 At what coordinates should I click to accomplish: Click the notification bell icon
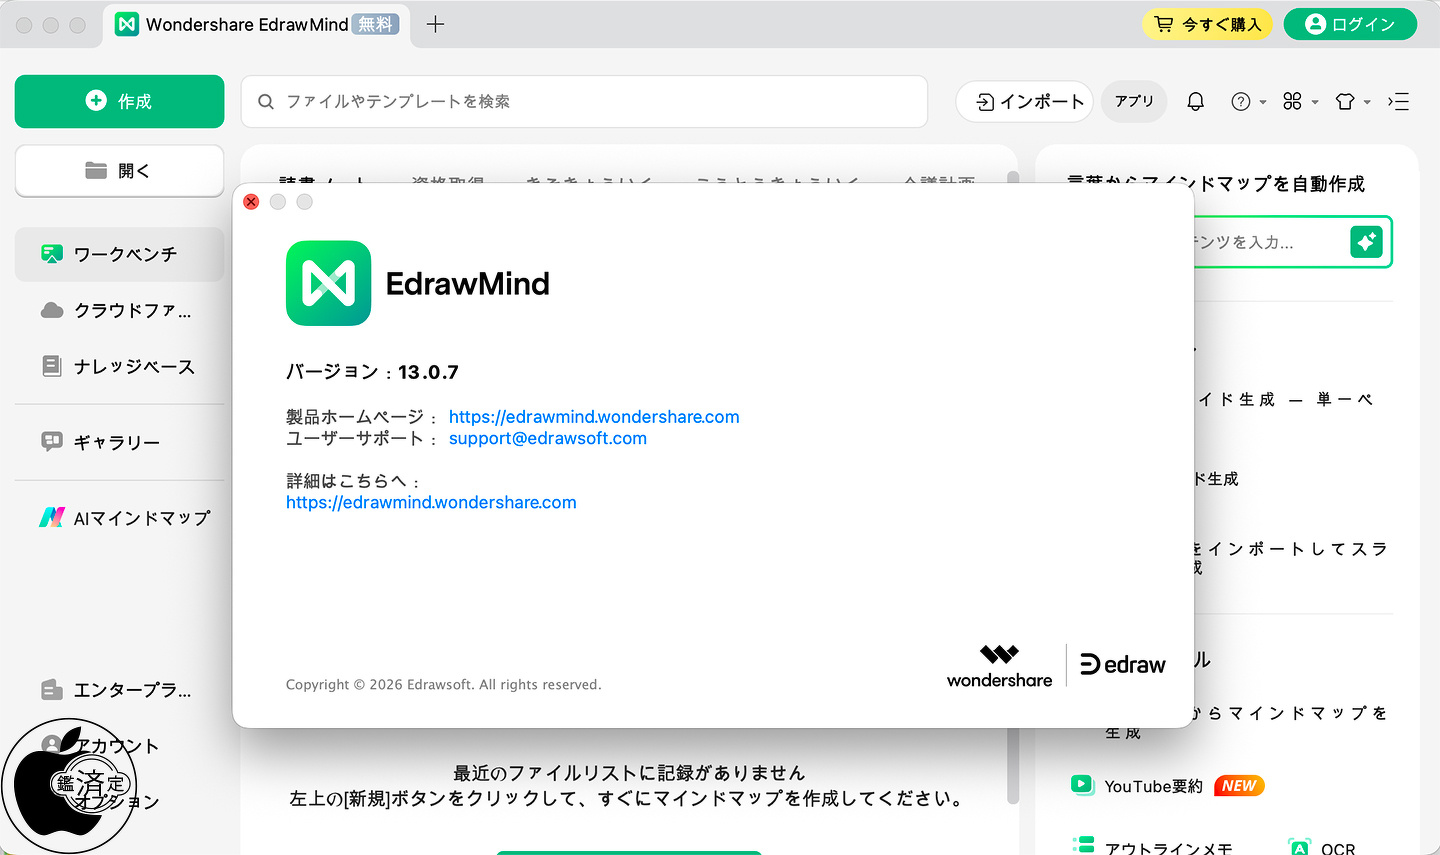[x=1195, y=102]
